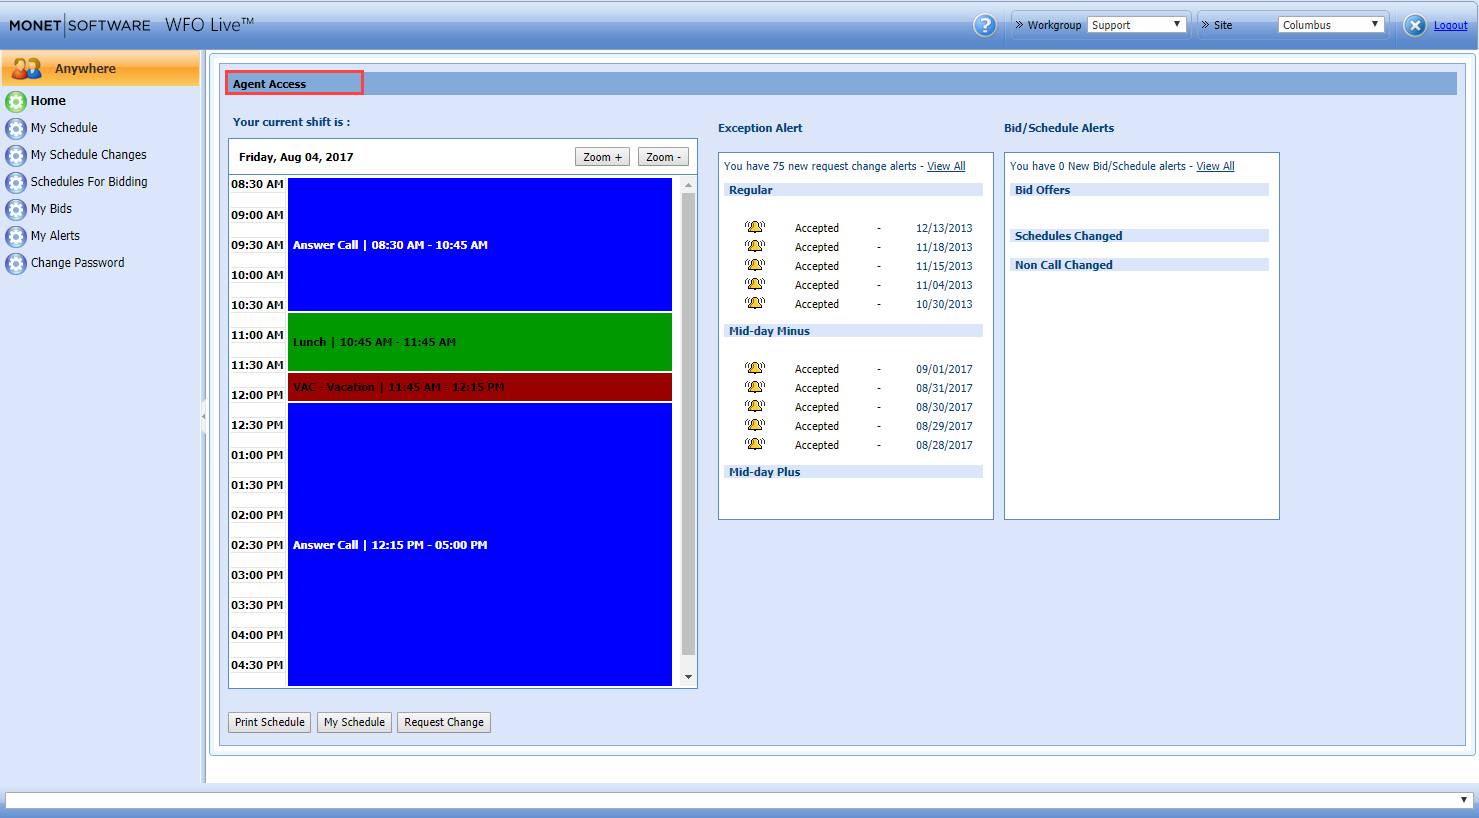This screenshot has width=1479, height=818.
Task: Open My Alerts in the sidebar
Action: pyautogui.click(x=55, y=236)
